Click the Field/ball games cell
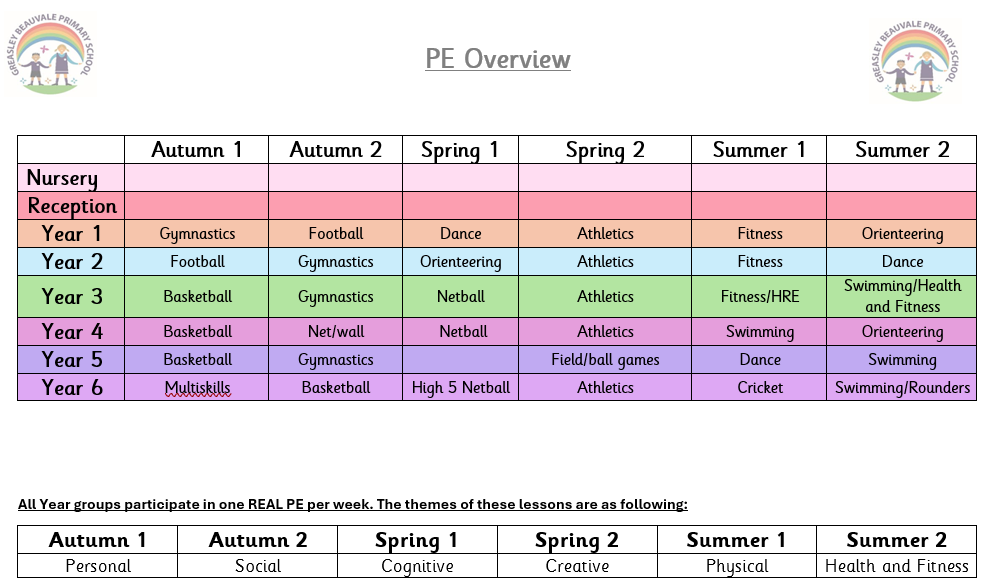Viewport: 982px width, 585px height. [605, 360]
